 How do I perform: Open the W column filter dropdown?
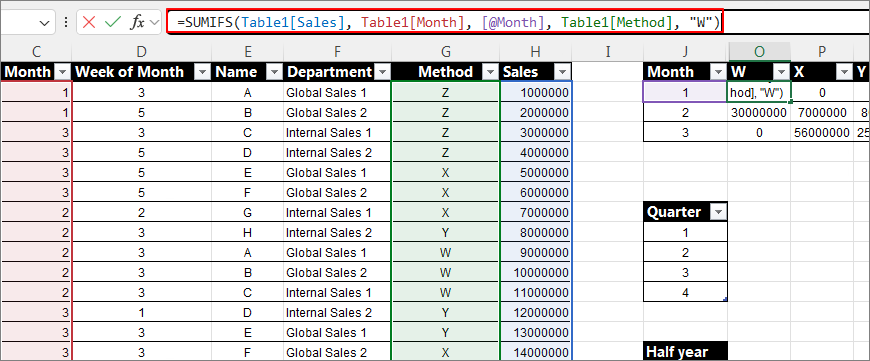pyautogui.click(x=781, y=72)
